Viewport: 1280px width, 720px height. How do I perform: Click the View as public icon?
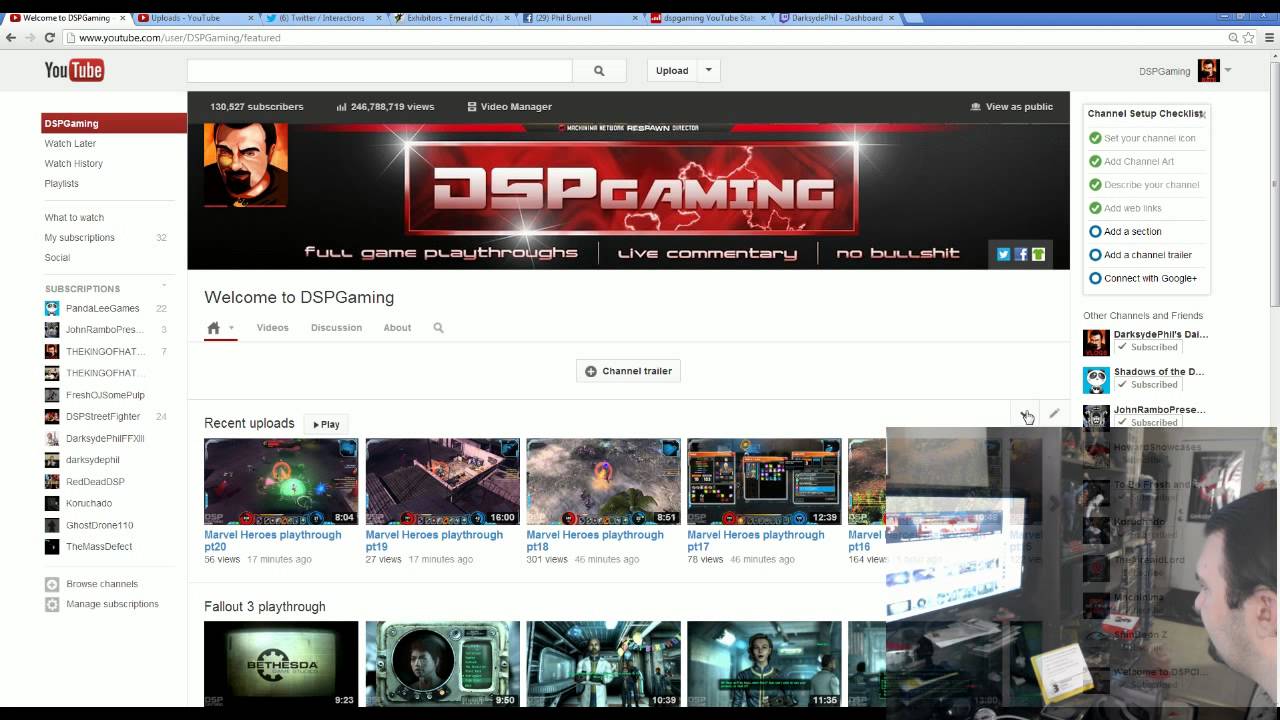pyautogui.click(x=976, y=107)
